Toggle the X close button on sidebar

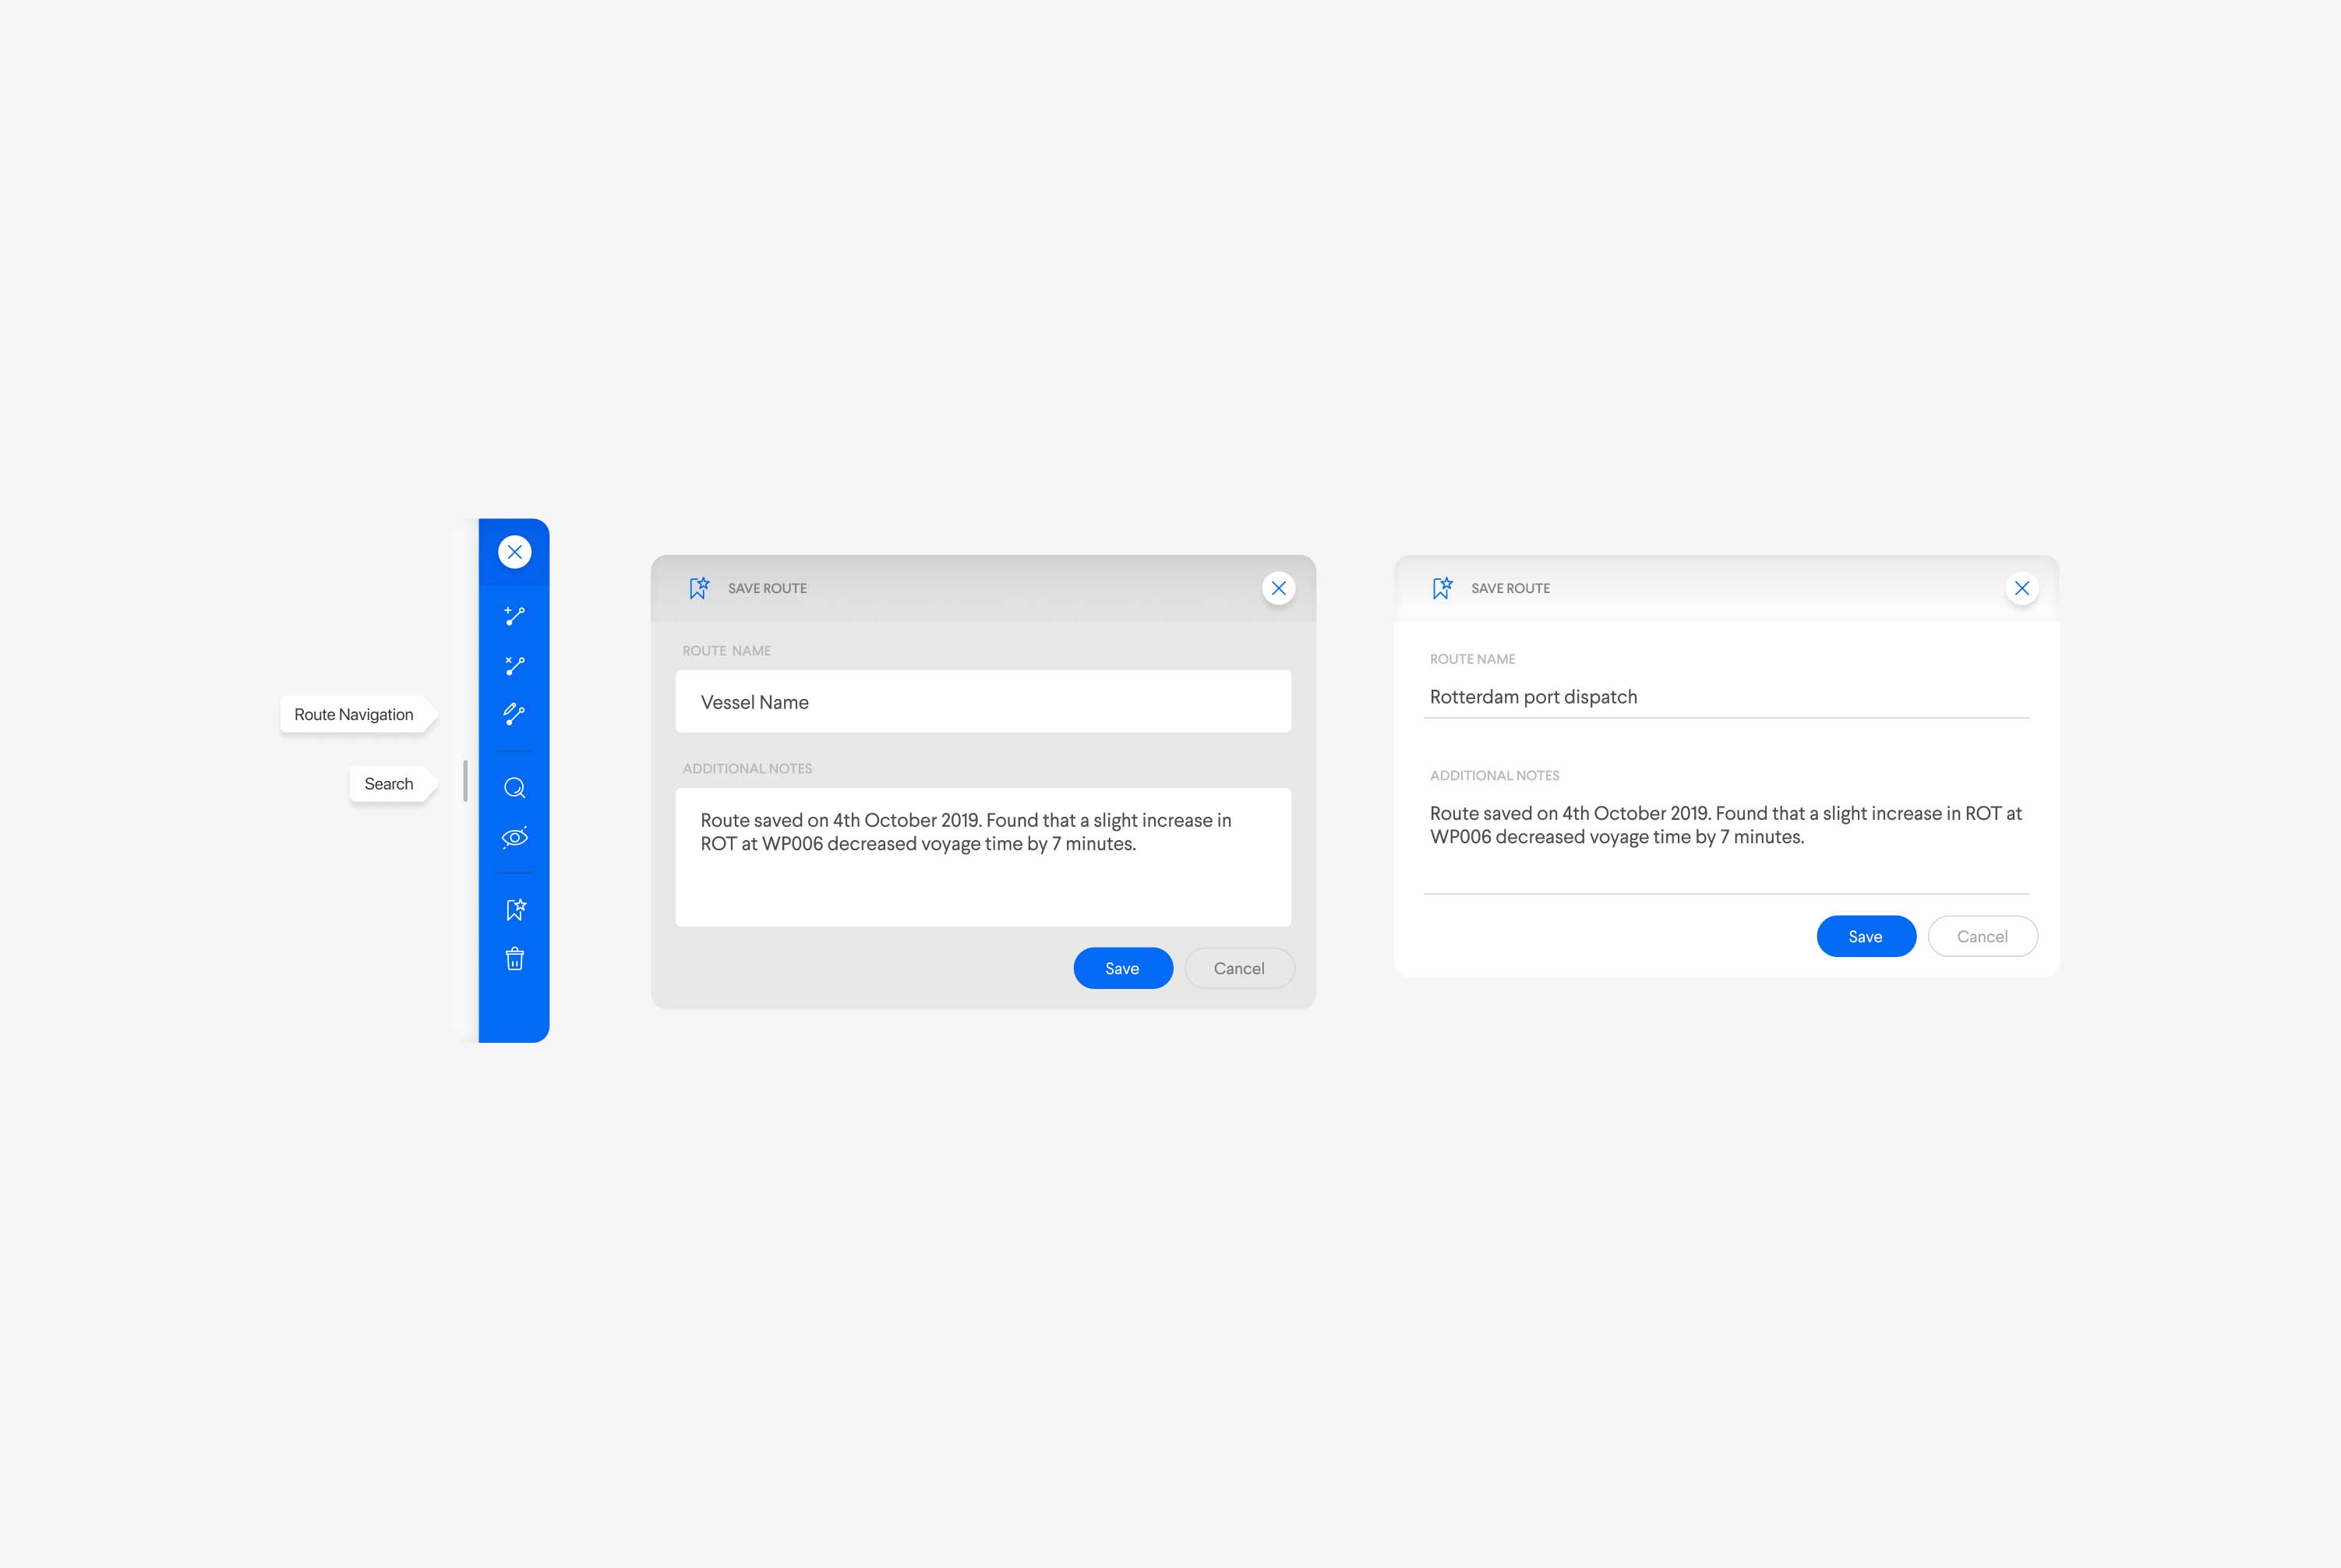pos(514,551)
